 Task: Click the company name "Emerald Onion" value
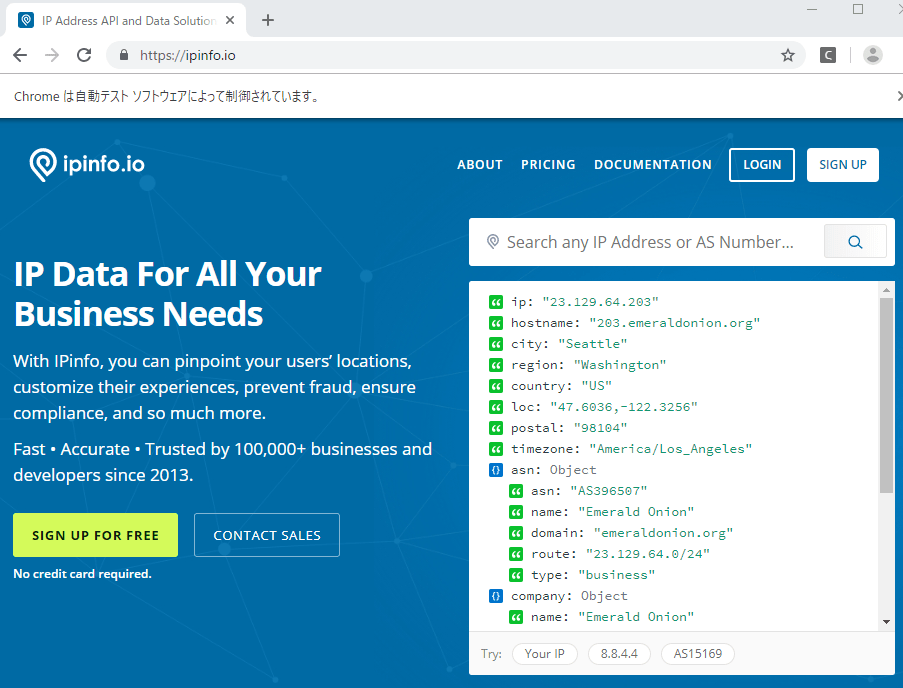636,617
